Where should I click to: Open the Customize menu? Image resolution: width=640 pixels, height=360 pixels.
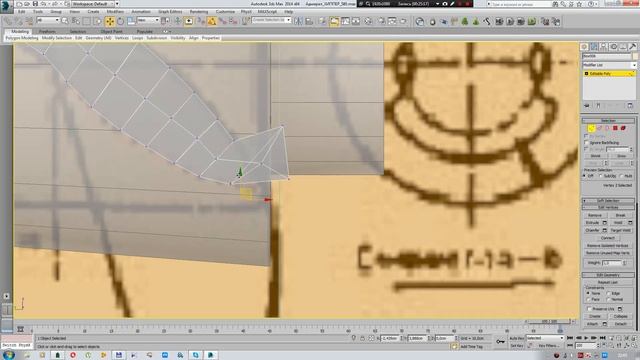(x=225, y=11)
